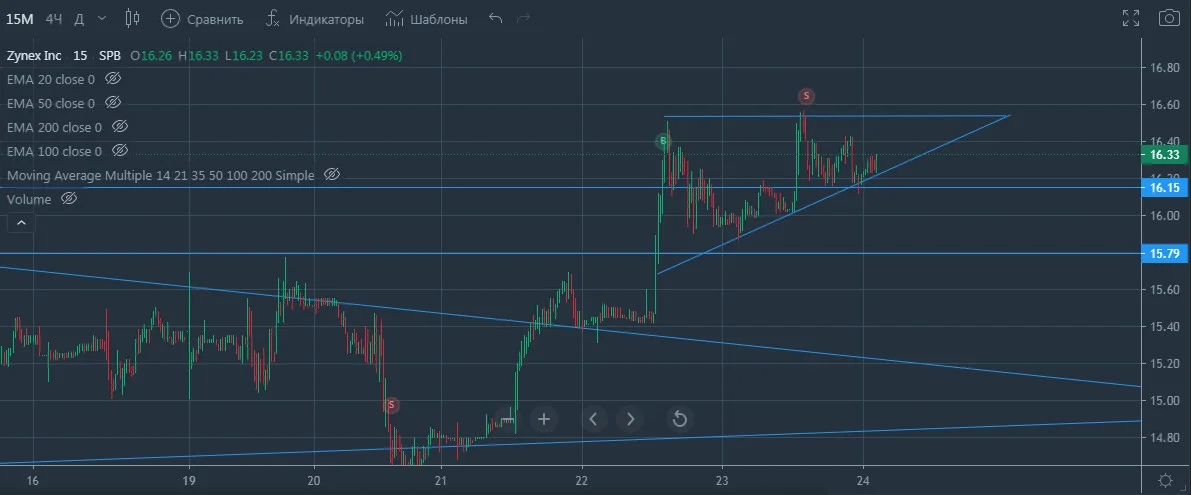Zoom out the chart with minus button
The image size is (1191, 495).
(507, 419)
